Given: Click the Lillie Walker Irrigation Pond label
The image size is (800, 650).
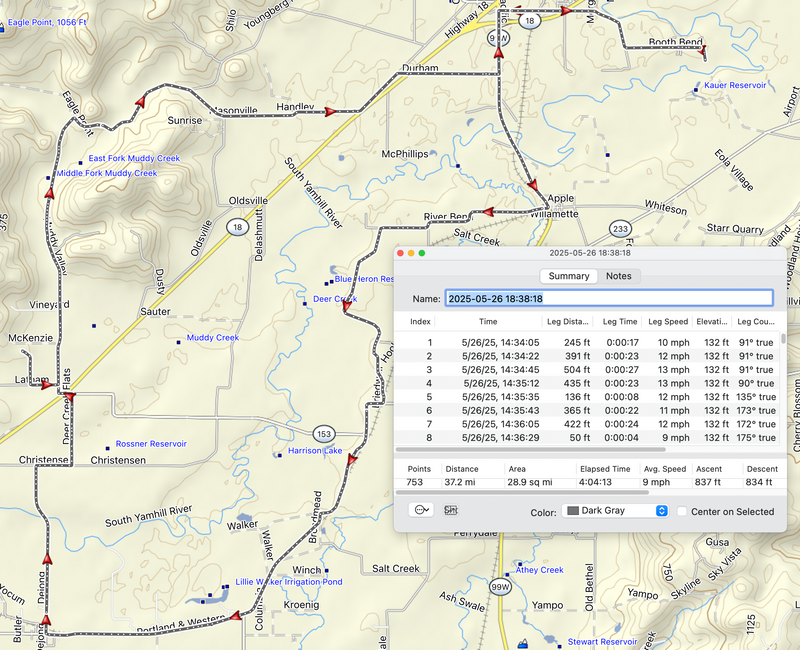Looking at the screenshot, I should click(x=289, y=582).
